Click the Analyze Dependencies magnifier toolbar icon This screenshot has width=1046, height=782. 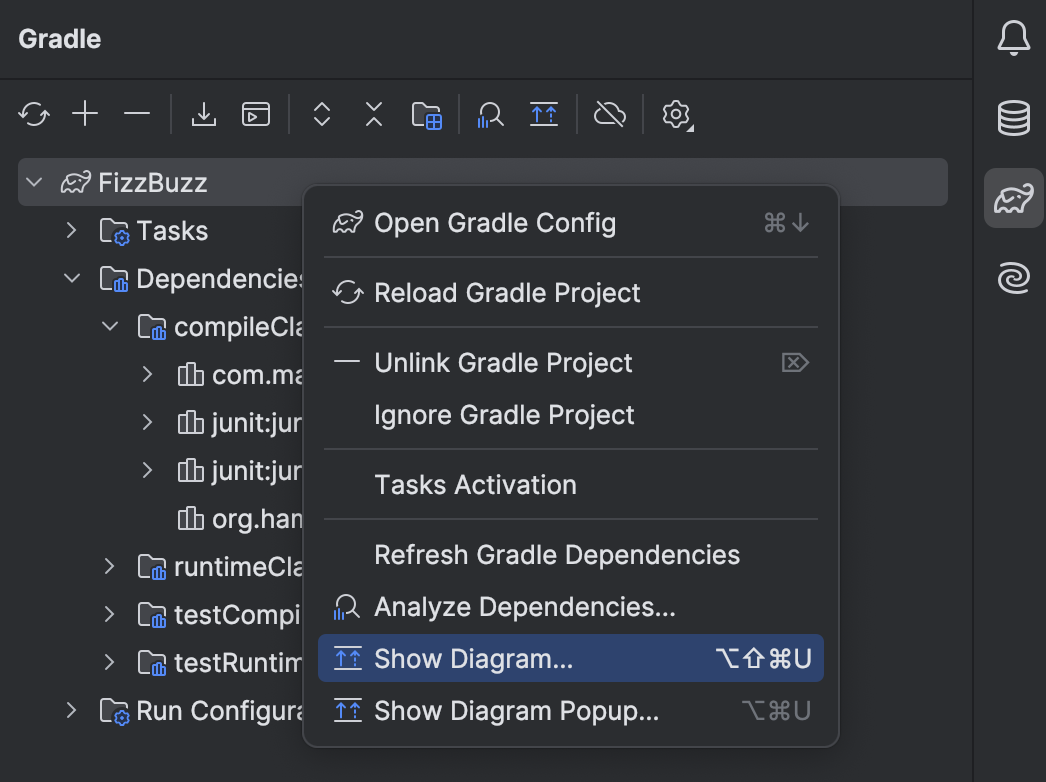489,114
